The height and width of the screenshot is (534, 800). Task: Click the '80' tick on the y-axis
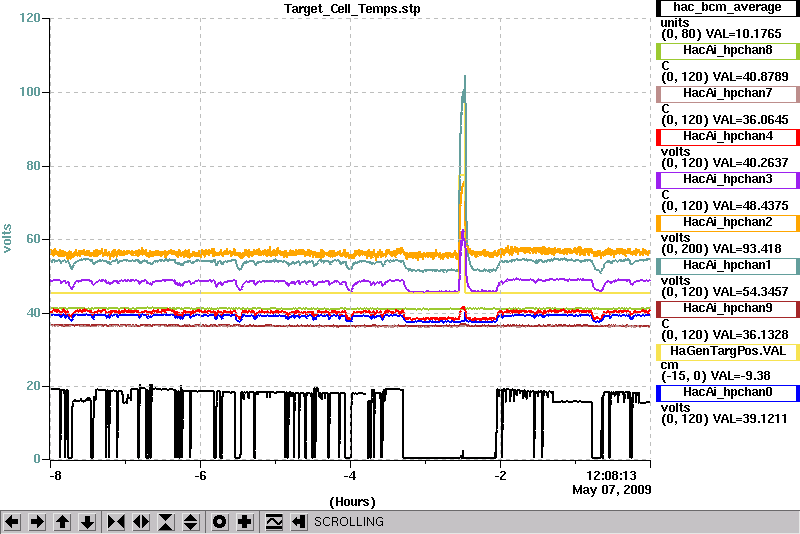pos(34,166)
